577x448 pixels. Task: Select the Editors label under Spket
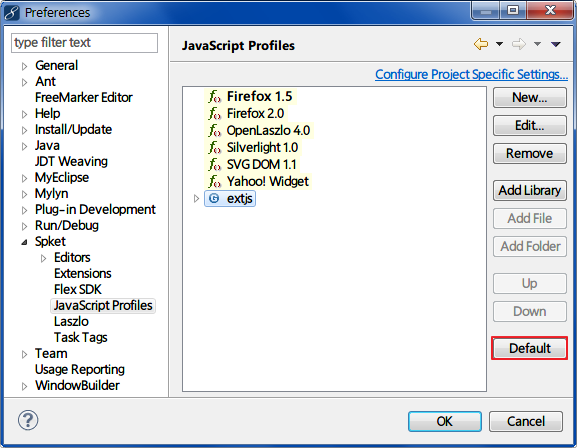pos(72,258)
